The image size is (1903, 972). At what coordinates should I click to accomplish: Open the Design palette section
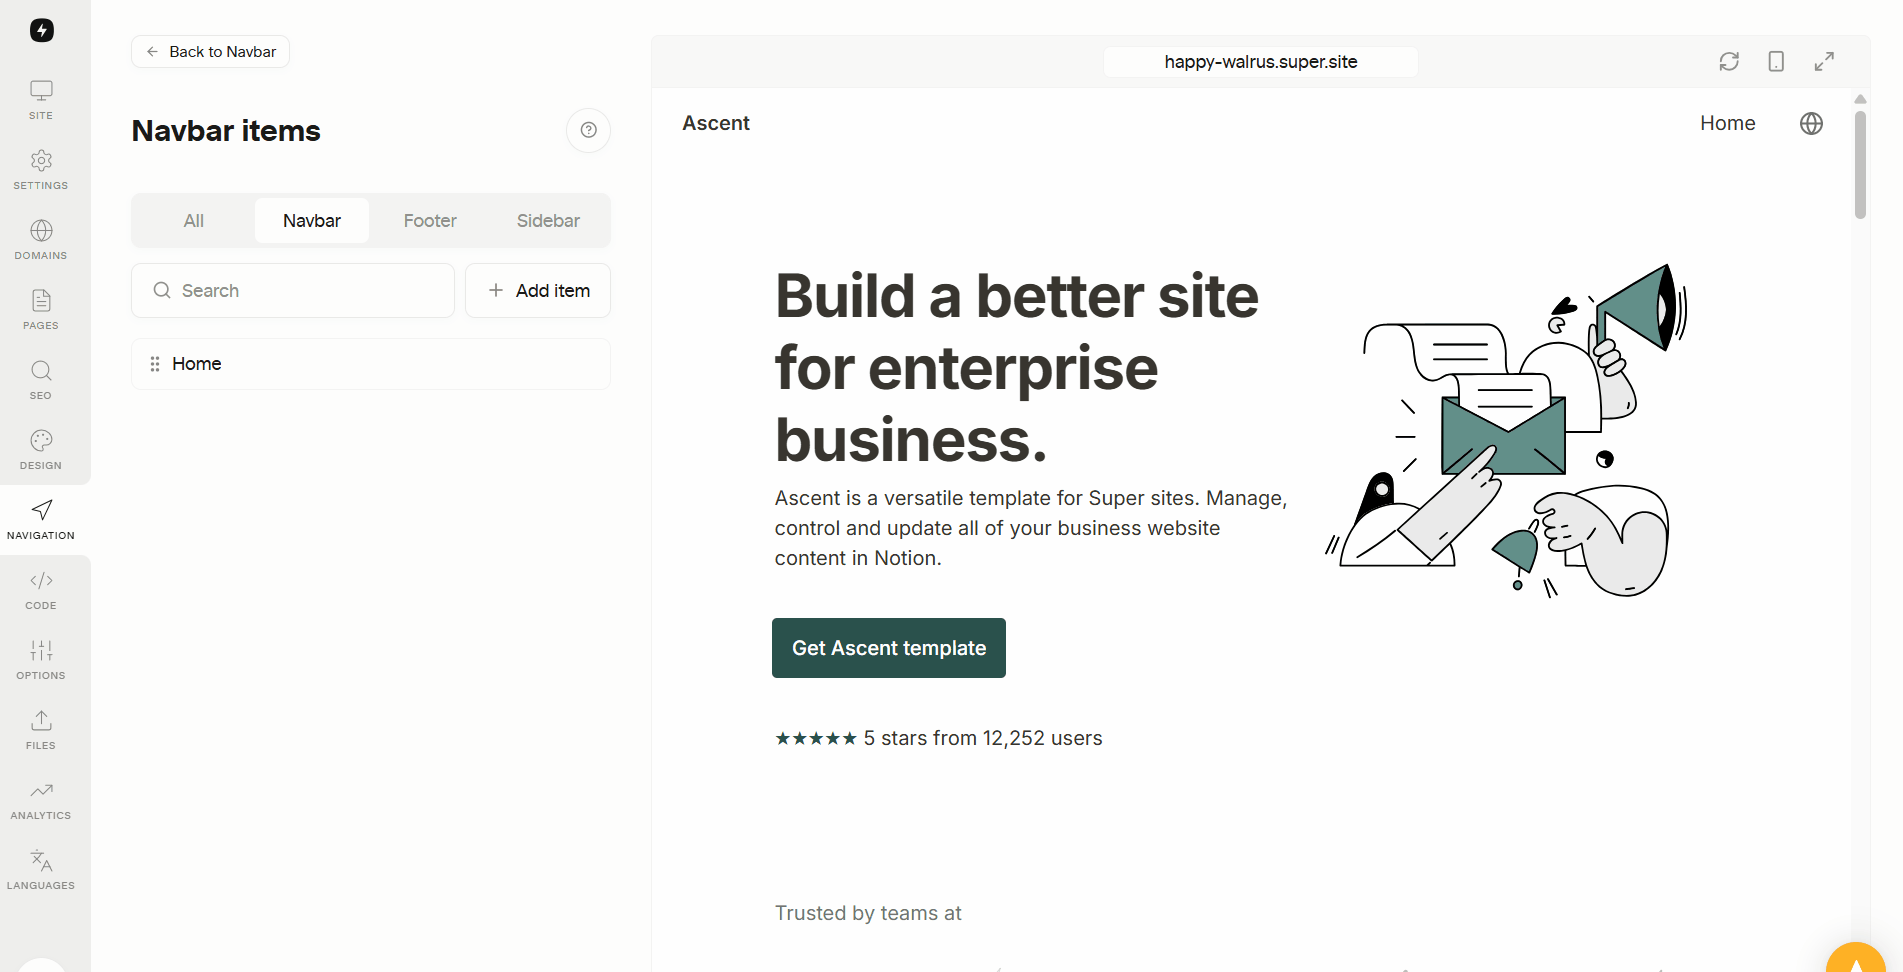click(x=41, y=450)
